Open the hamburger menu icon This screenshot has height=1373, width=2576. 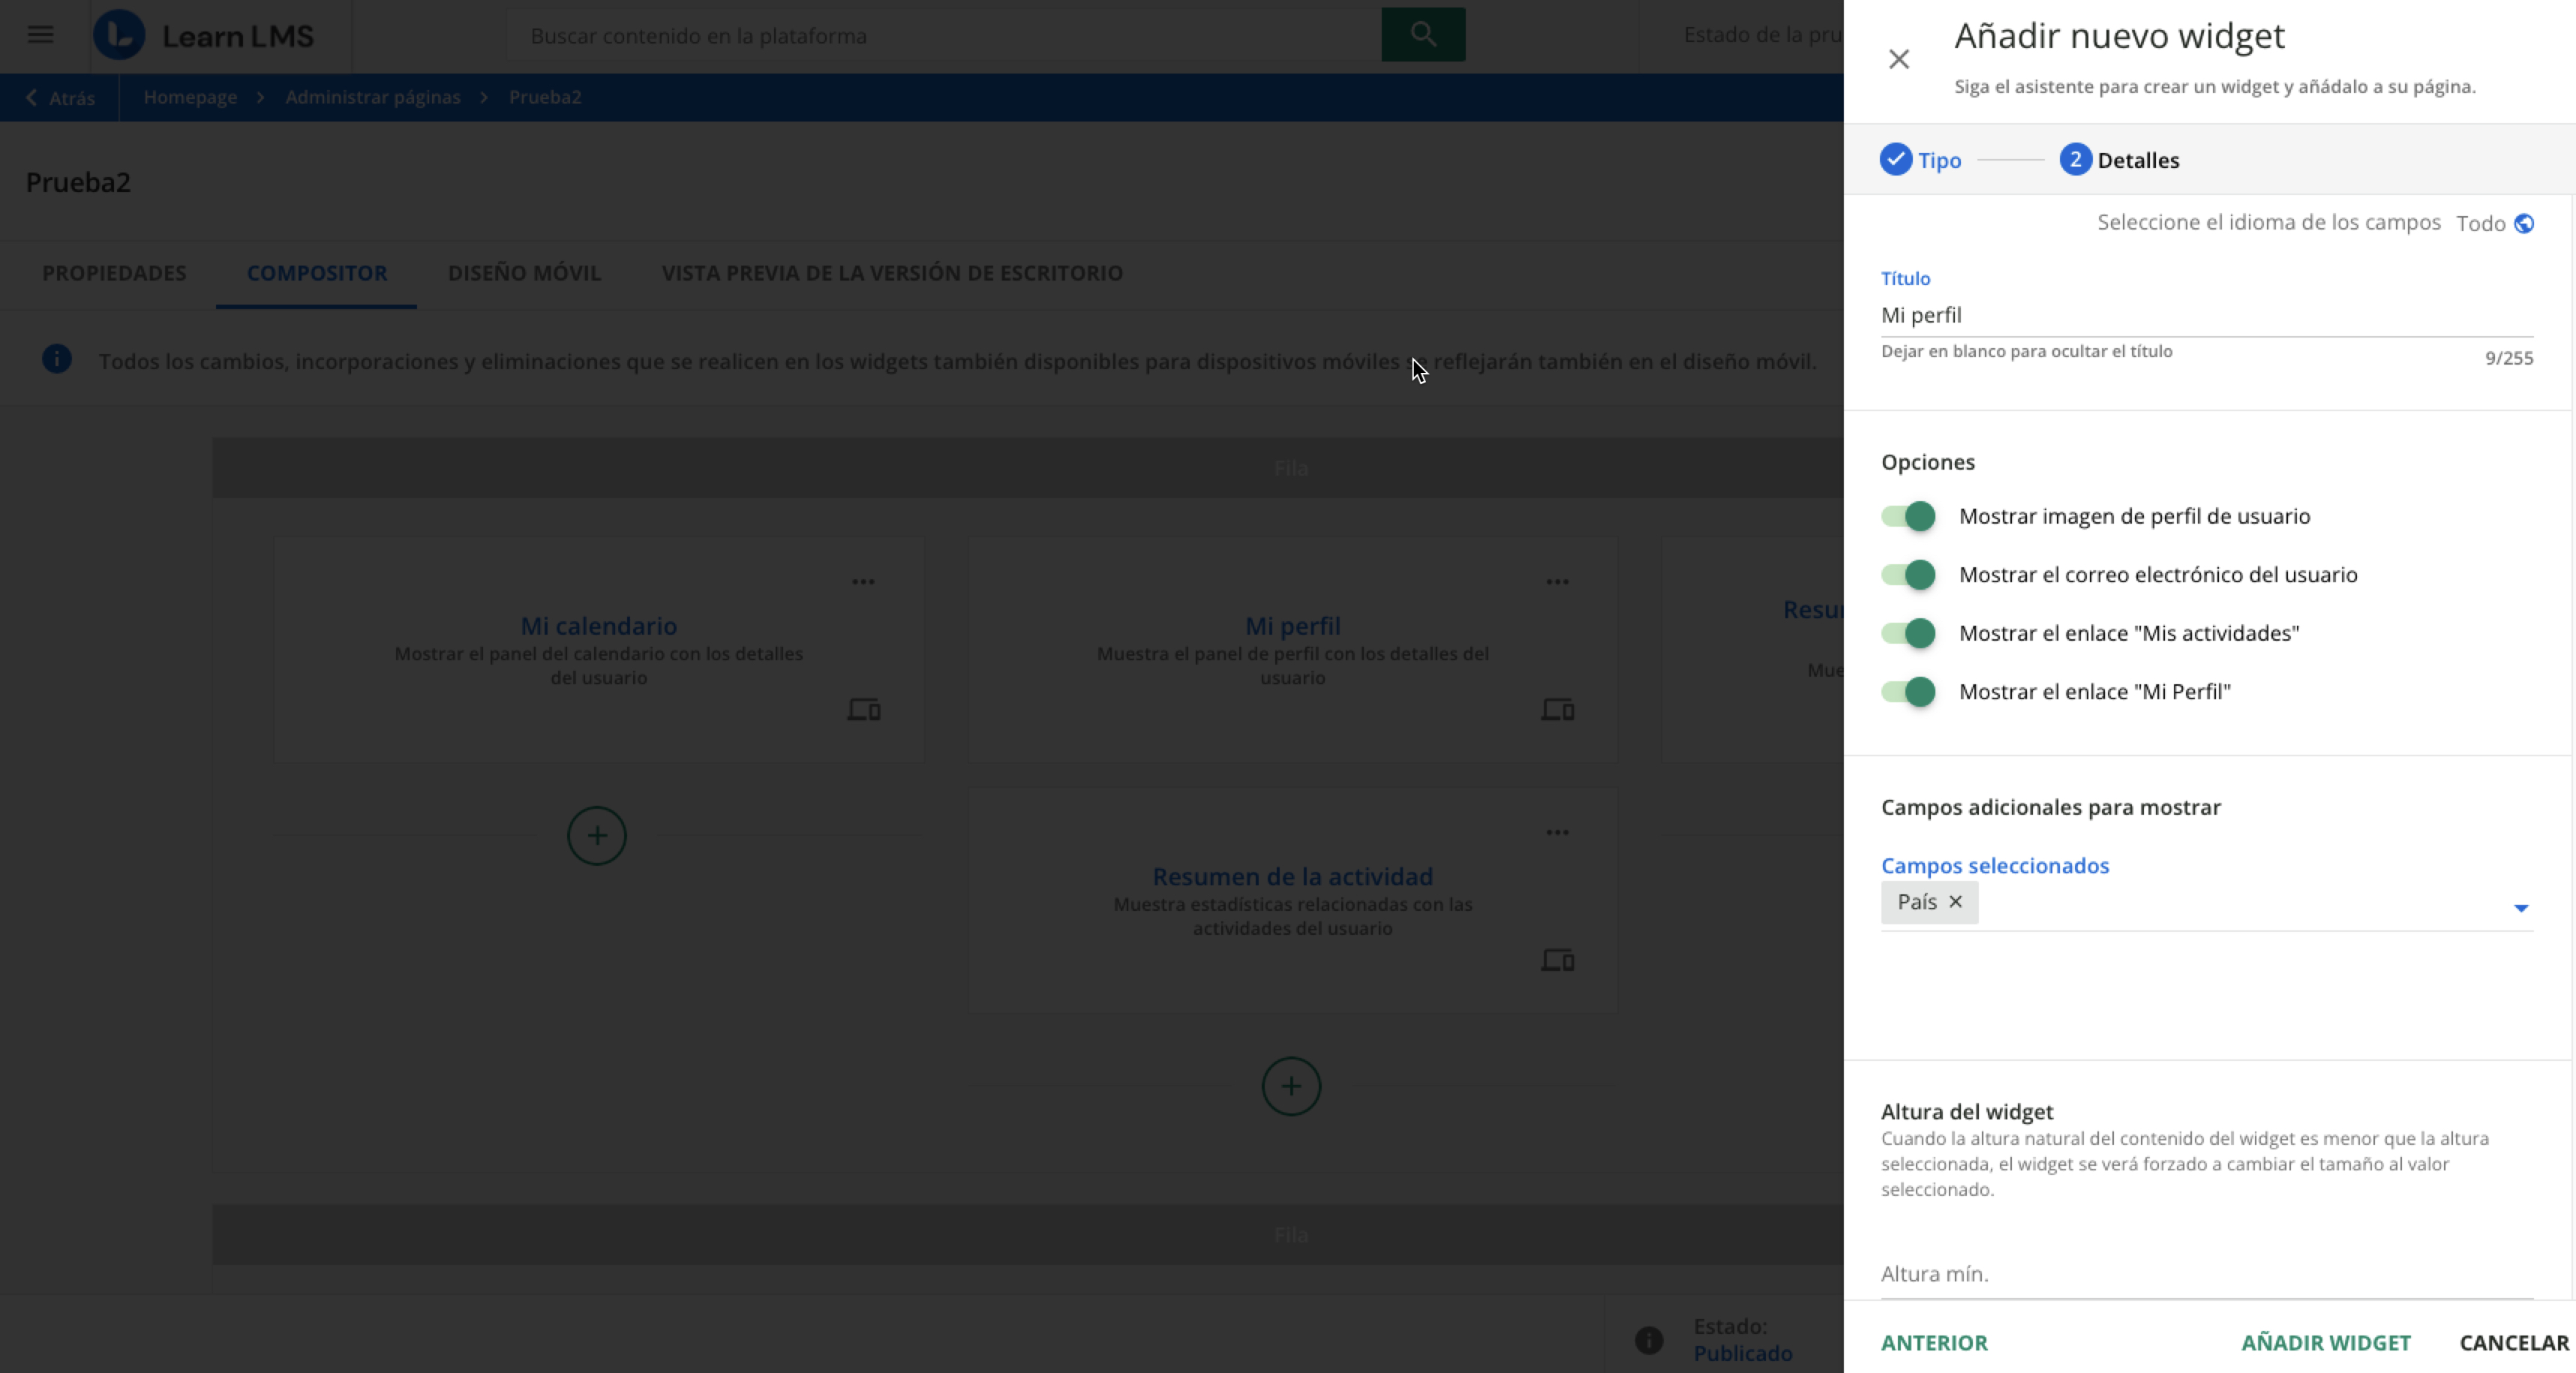tap(40, 35)
